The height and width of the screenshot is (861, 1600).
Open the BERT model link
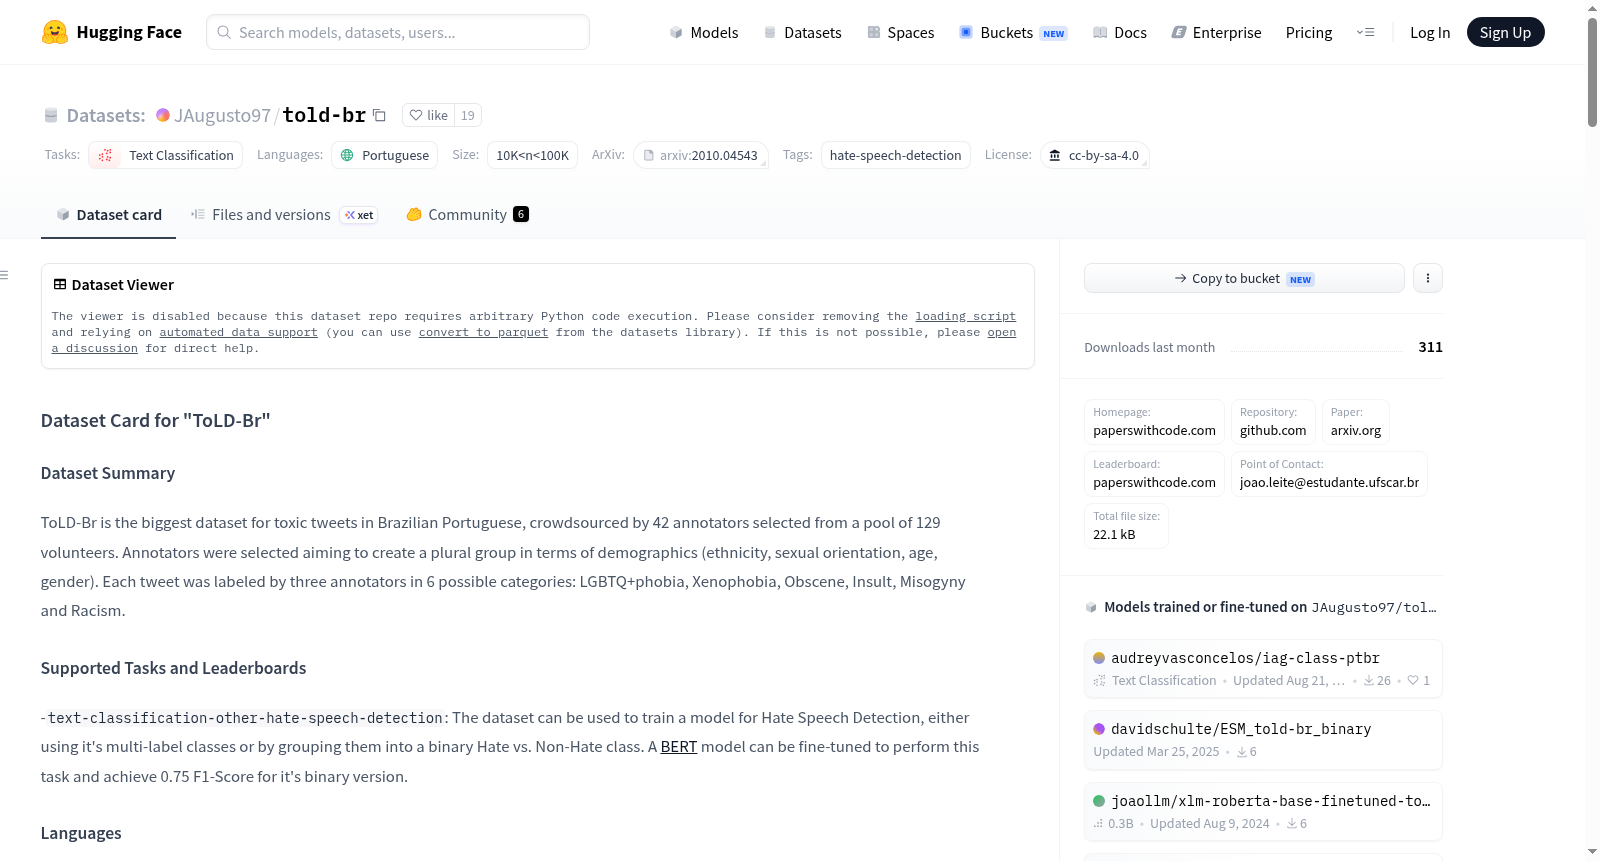[x=679, y=747]
